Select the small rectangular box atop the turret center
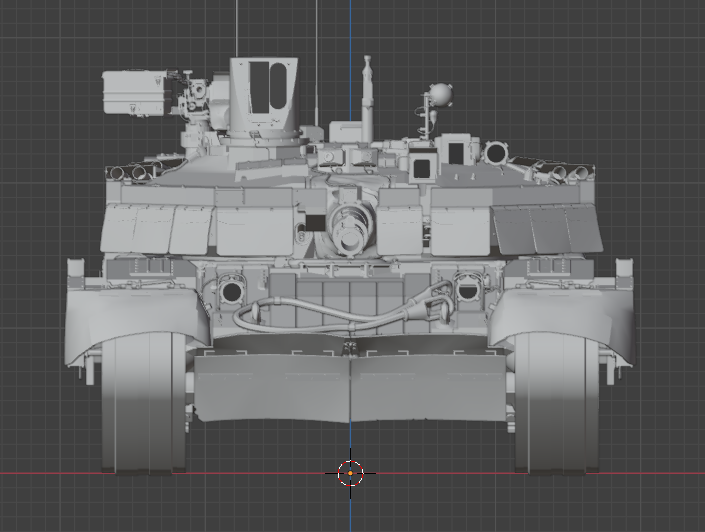This screenshot has width=705, height=532. 346,132
